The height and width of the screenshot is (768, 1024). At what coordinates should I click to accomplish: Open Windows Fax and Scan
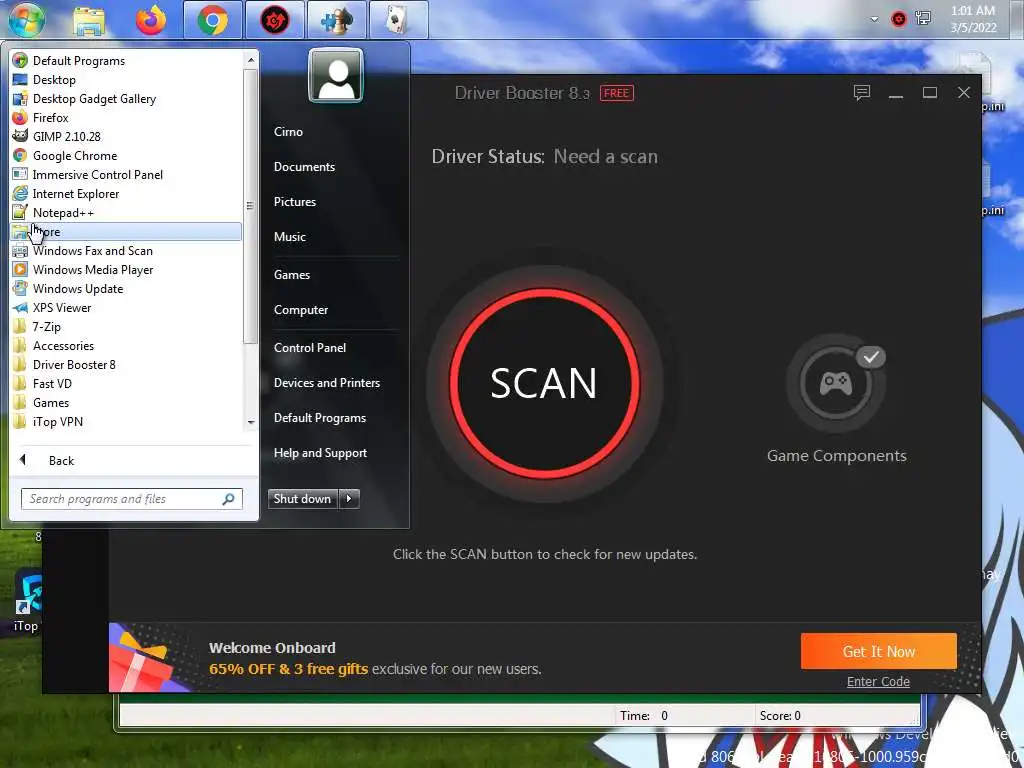click(x=126, y=251)
